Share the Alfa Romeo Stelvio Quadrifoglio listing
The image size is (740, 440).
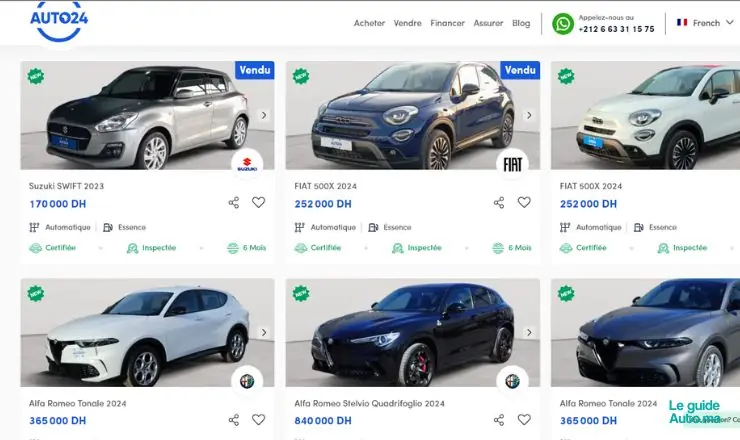[499, 421]
